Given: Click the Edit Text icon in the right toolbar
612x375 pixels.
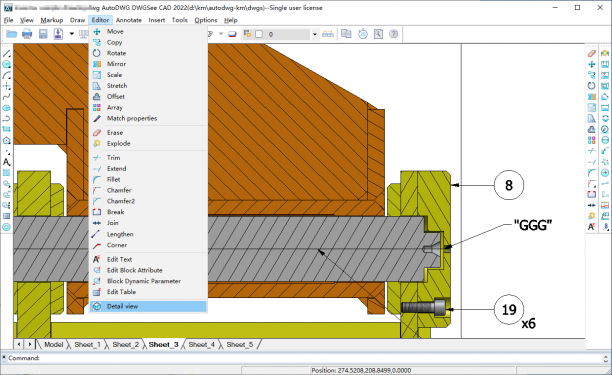Looking at the screenshot, I should coord(592,227).
